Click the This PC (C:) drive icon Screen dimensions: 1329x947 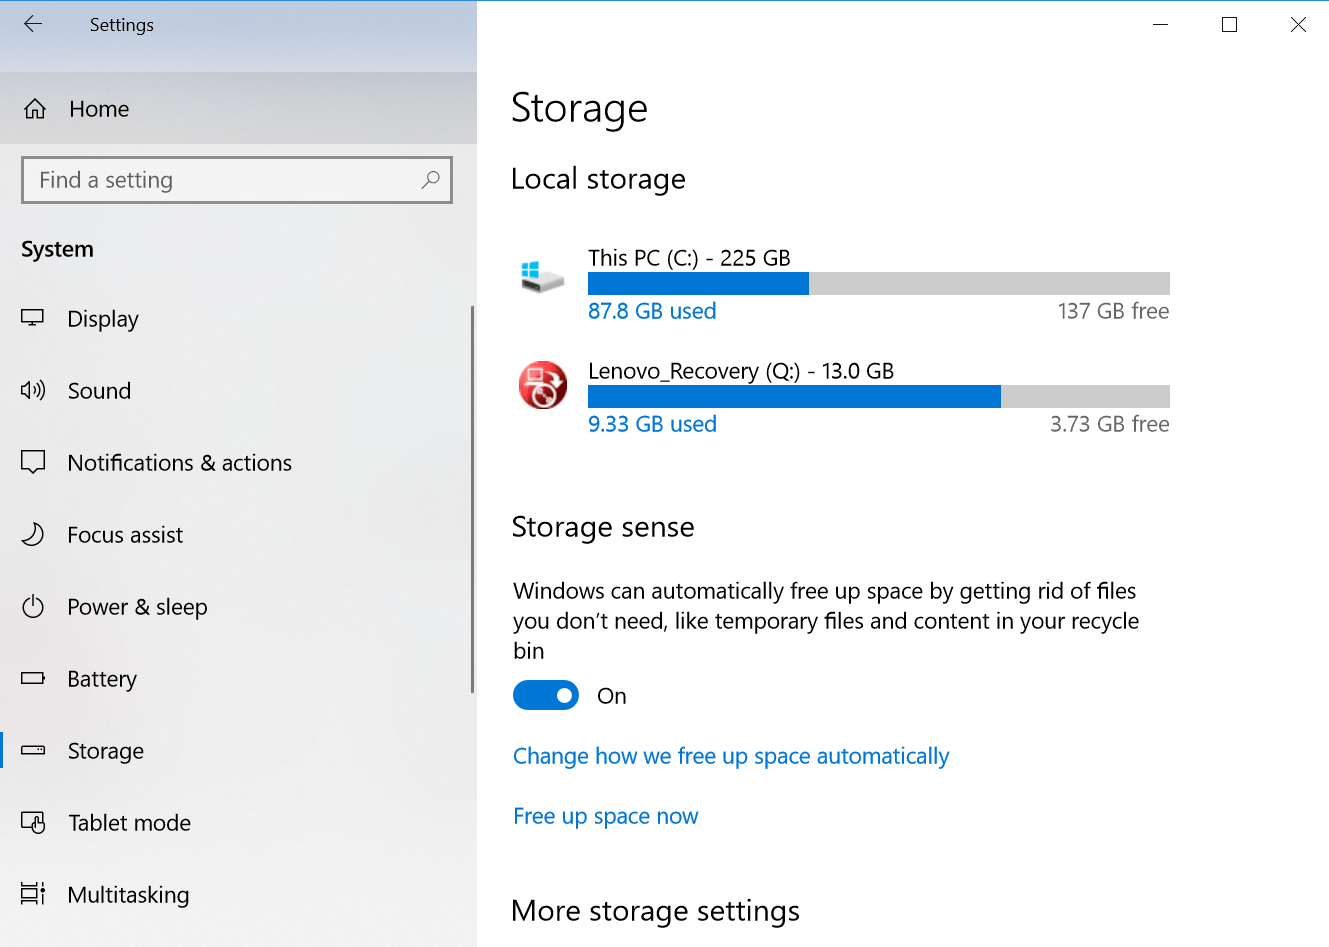pyautogui.click(x=541, y=272)
